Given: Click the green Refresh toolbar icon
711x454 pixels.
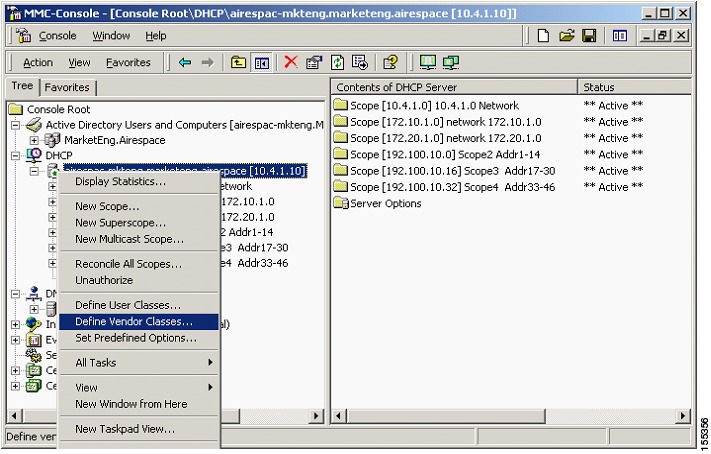Looking at the screenshot, I should coord(337,62).
